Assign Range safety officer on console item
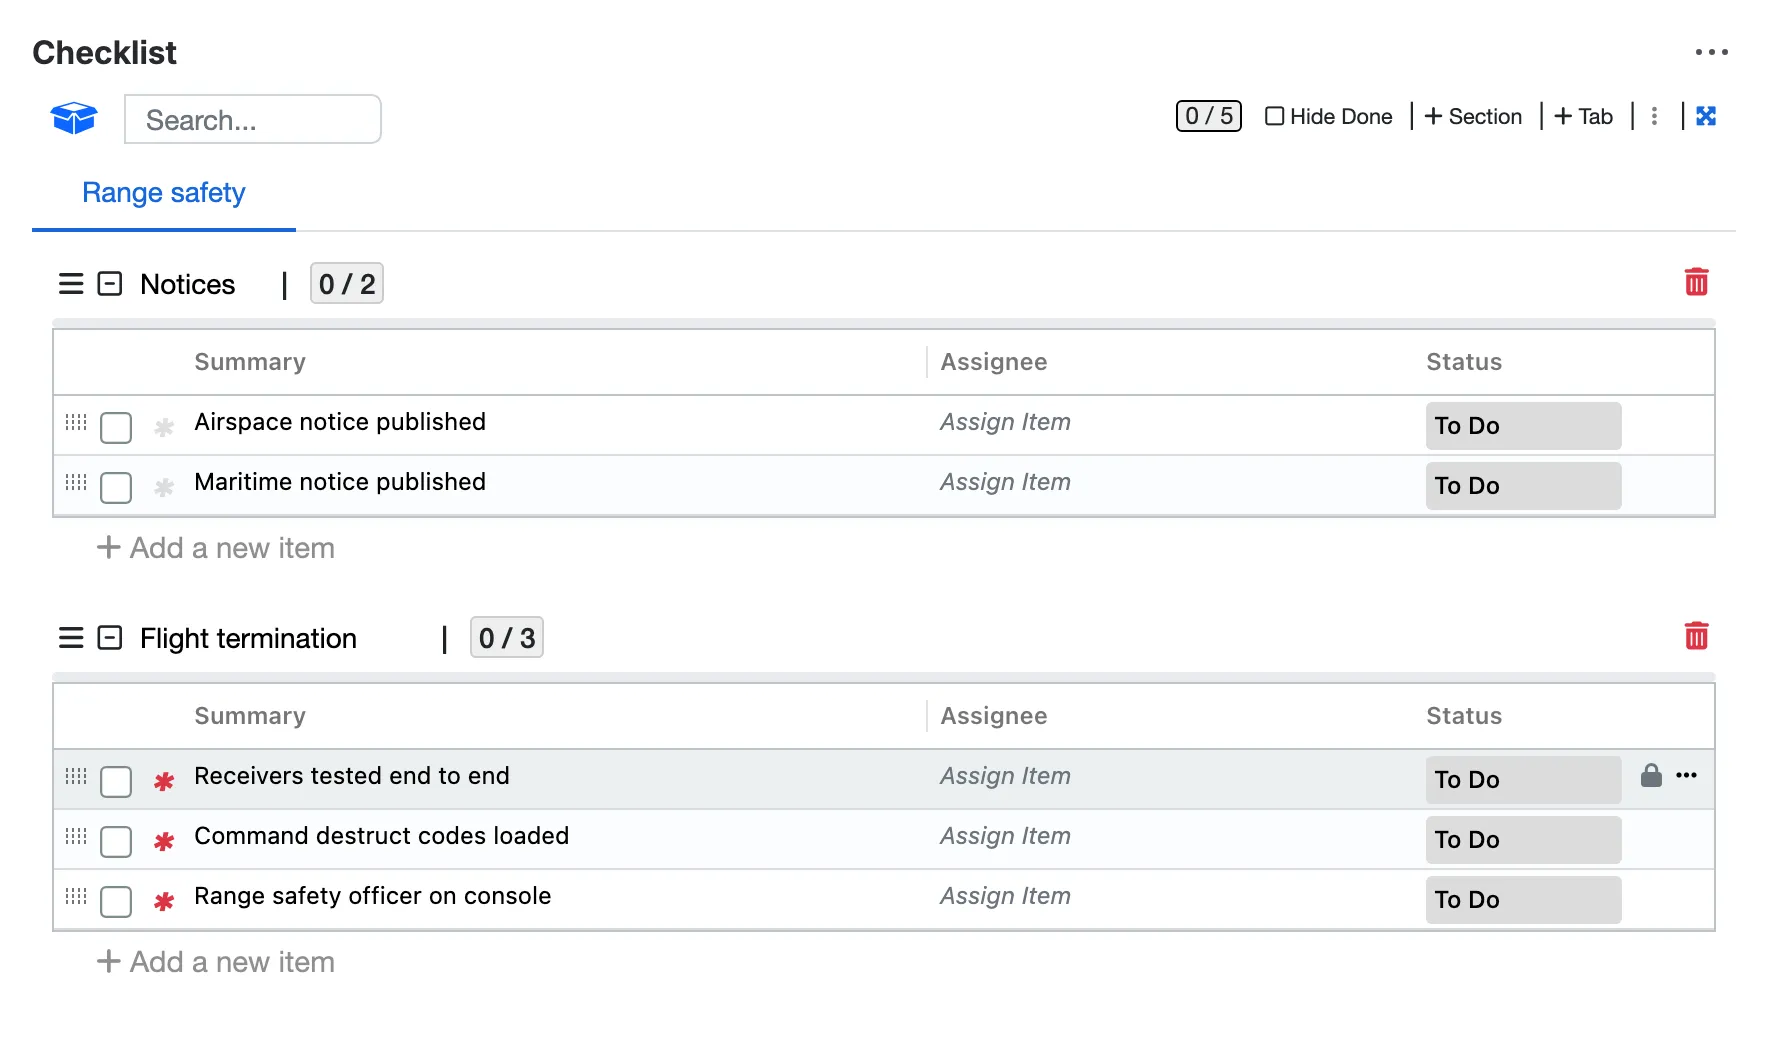The width and height of the screenshot is (1768, 1046). (1005, 896)
